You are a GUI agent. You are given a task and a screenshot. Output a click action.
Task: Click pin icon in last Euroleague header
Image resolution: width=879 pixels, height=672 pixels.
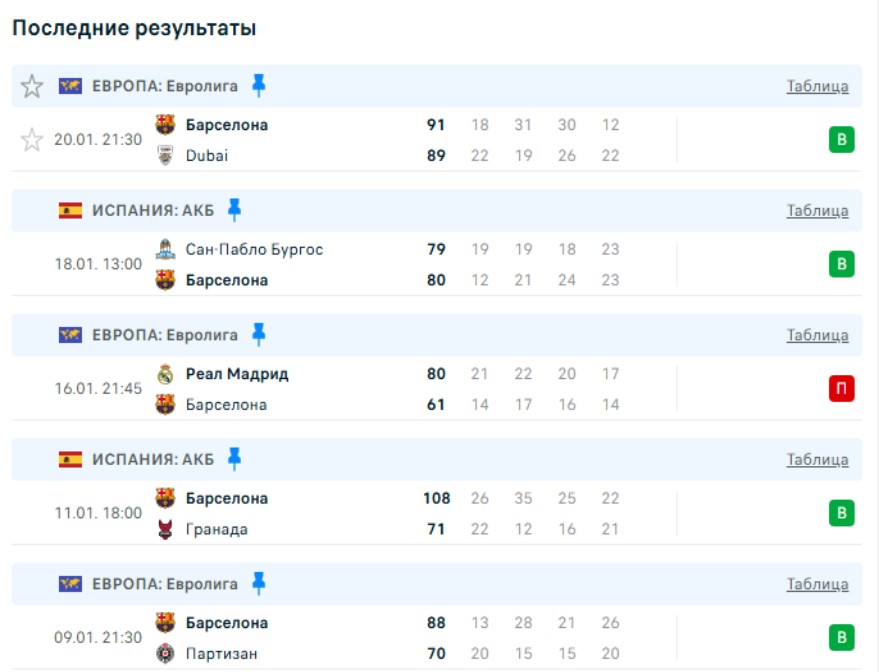coord(259,583)
